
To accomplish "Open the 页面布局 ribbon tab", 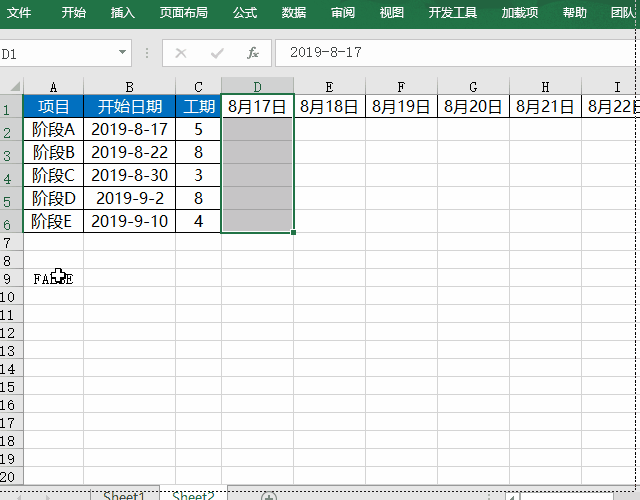I will [x=184, y=13].
